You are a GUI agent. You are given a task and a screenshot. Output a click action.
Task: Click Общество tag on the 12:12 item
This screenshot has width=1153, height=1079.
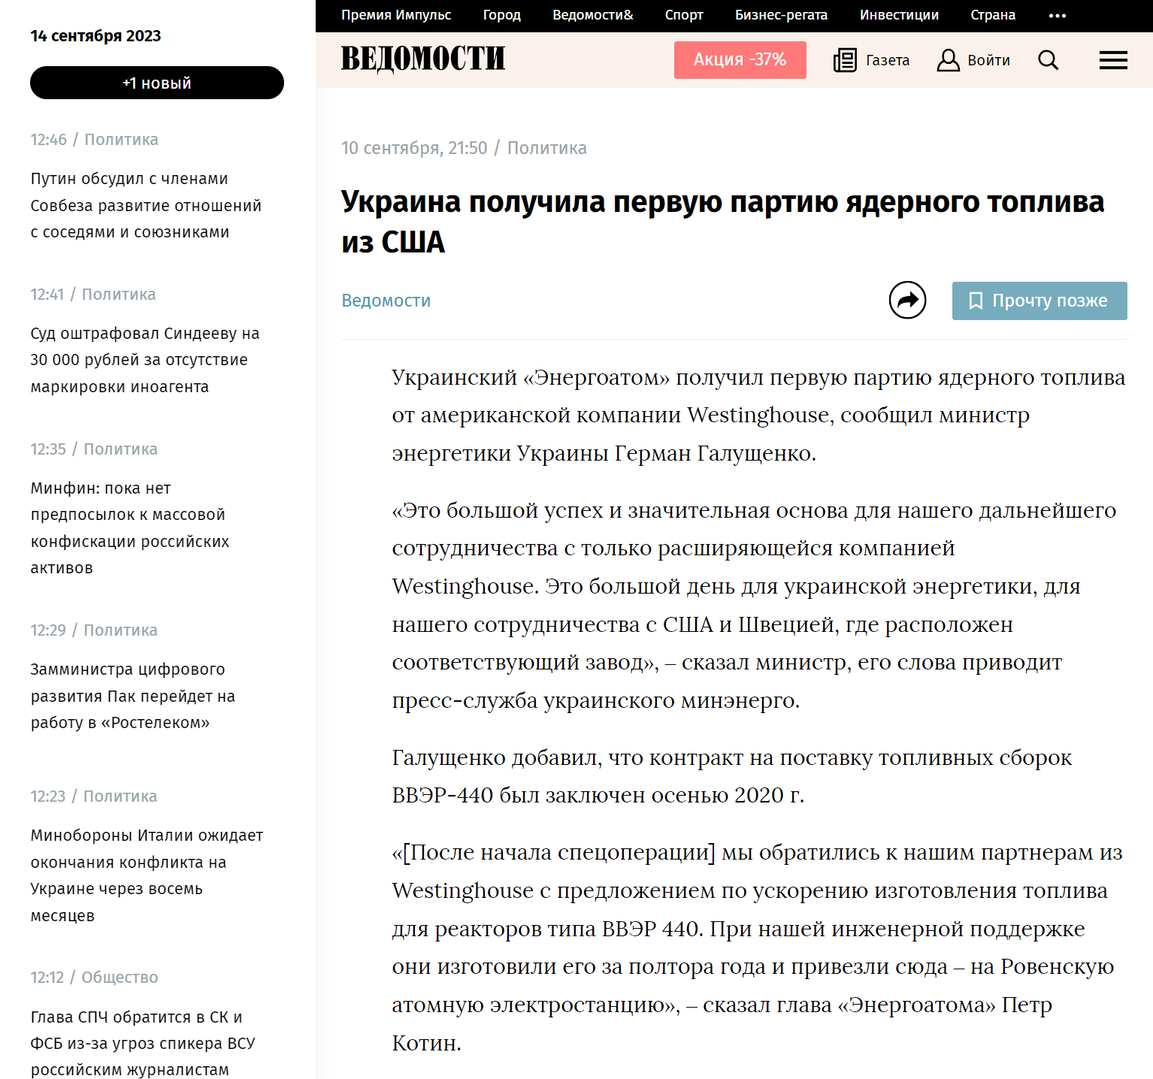click(120, 977)
